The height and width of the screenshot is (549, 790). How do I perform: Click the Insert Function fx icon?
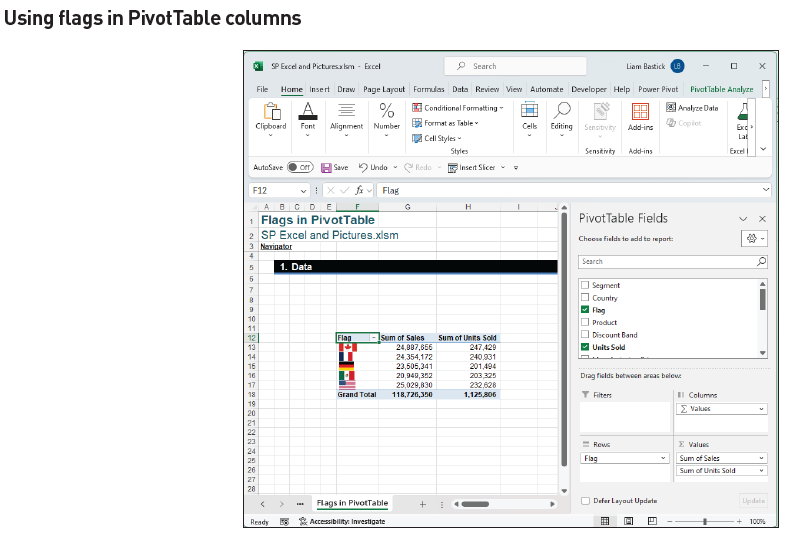[359, 190]
